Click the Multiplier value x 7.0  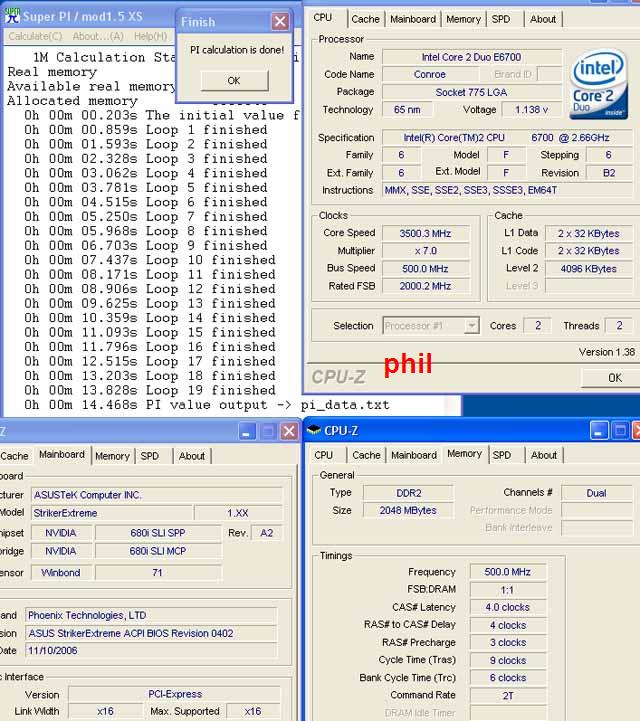pos(425,251)
